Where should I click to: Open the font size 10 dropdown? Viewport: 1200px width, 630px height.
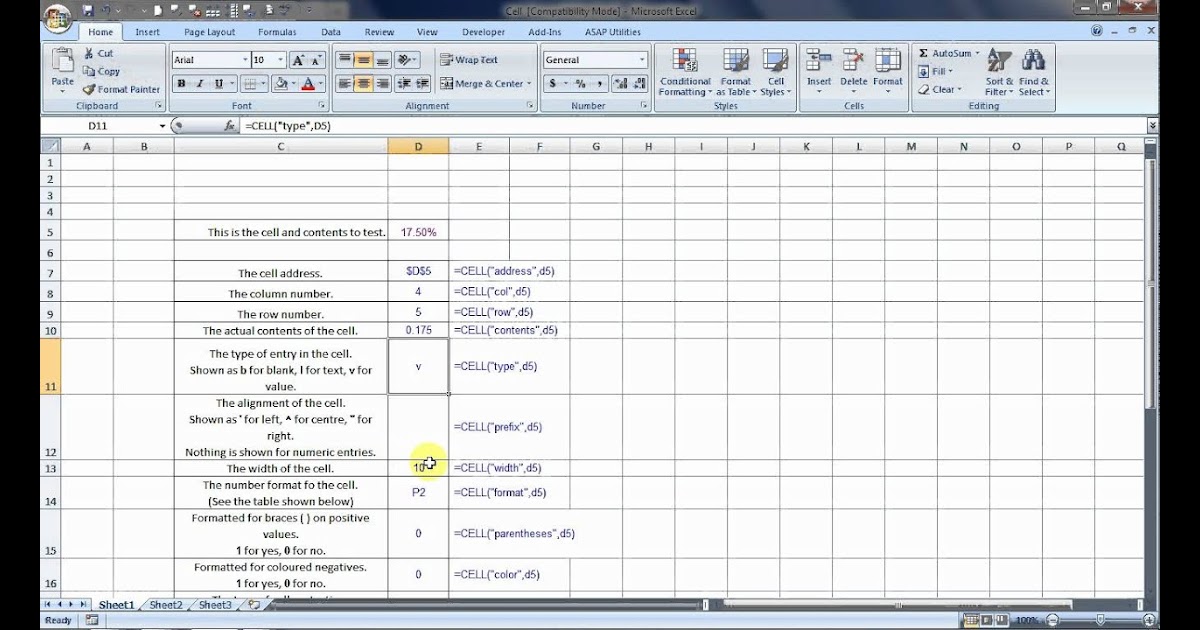tap(282, 60)
